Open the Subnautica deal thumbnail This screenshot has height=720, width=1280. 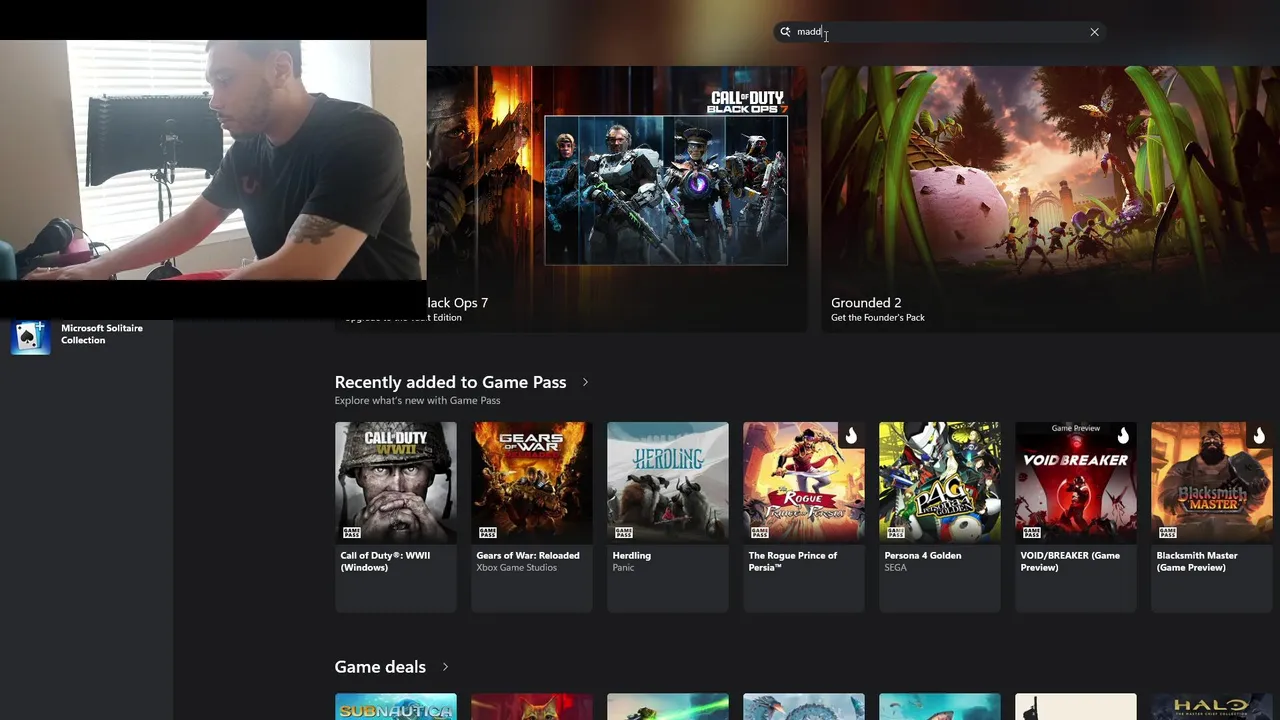396,707
